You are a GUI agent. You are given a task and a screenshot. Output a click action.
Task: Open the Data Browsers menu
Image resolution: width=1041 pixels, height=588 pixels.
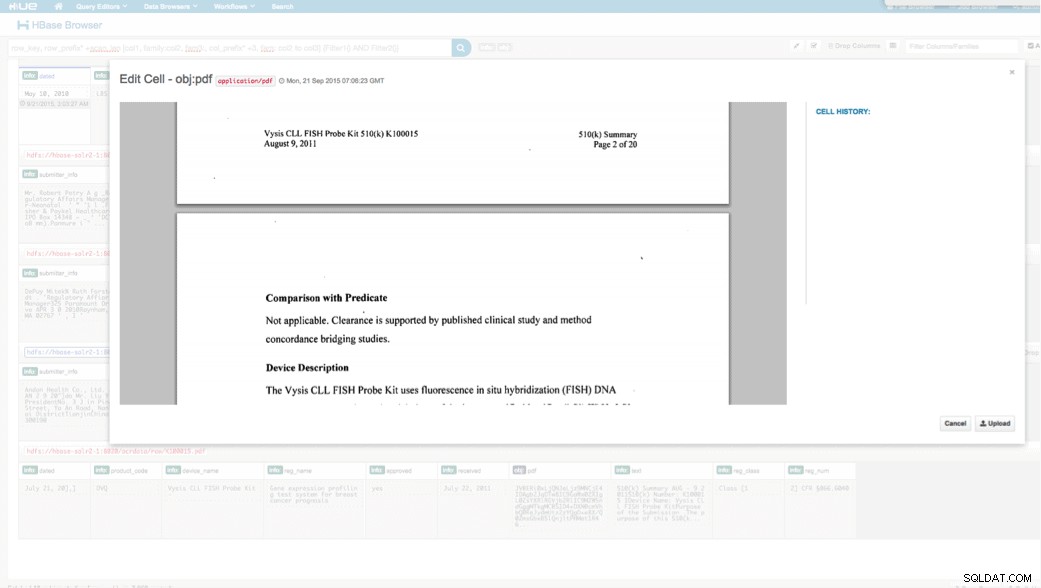coord(170,7)
